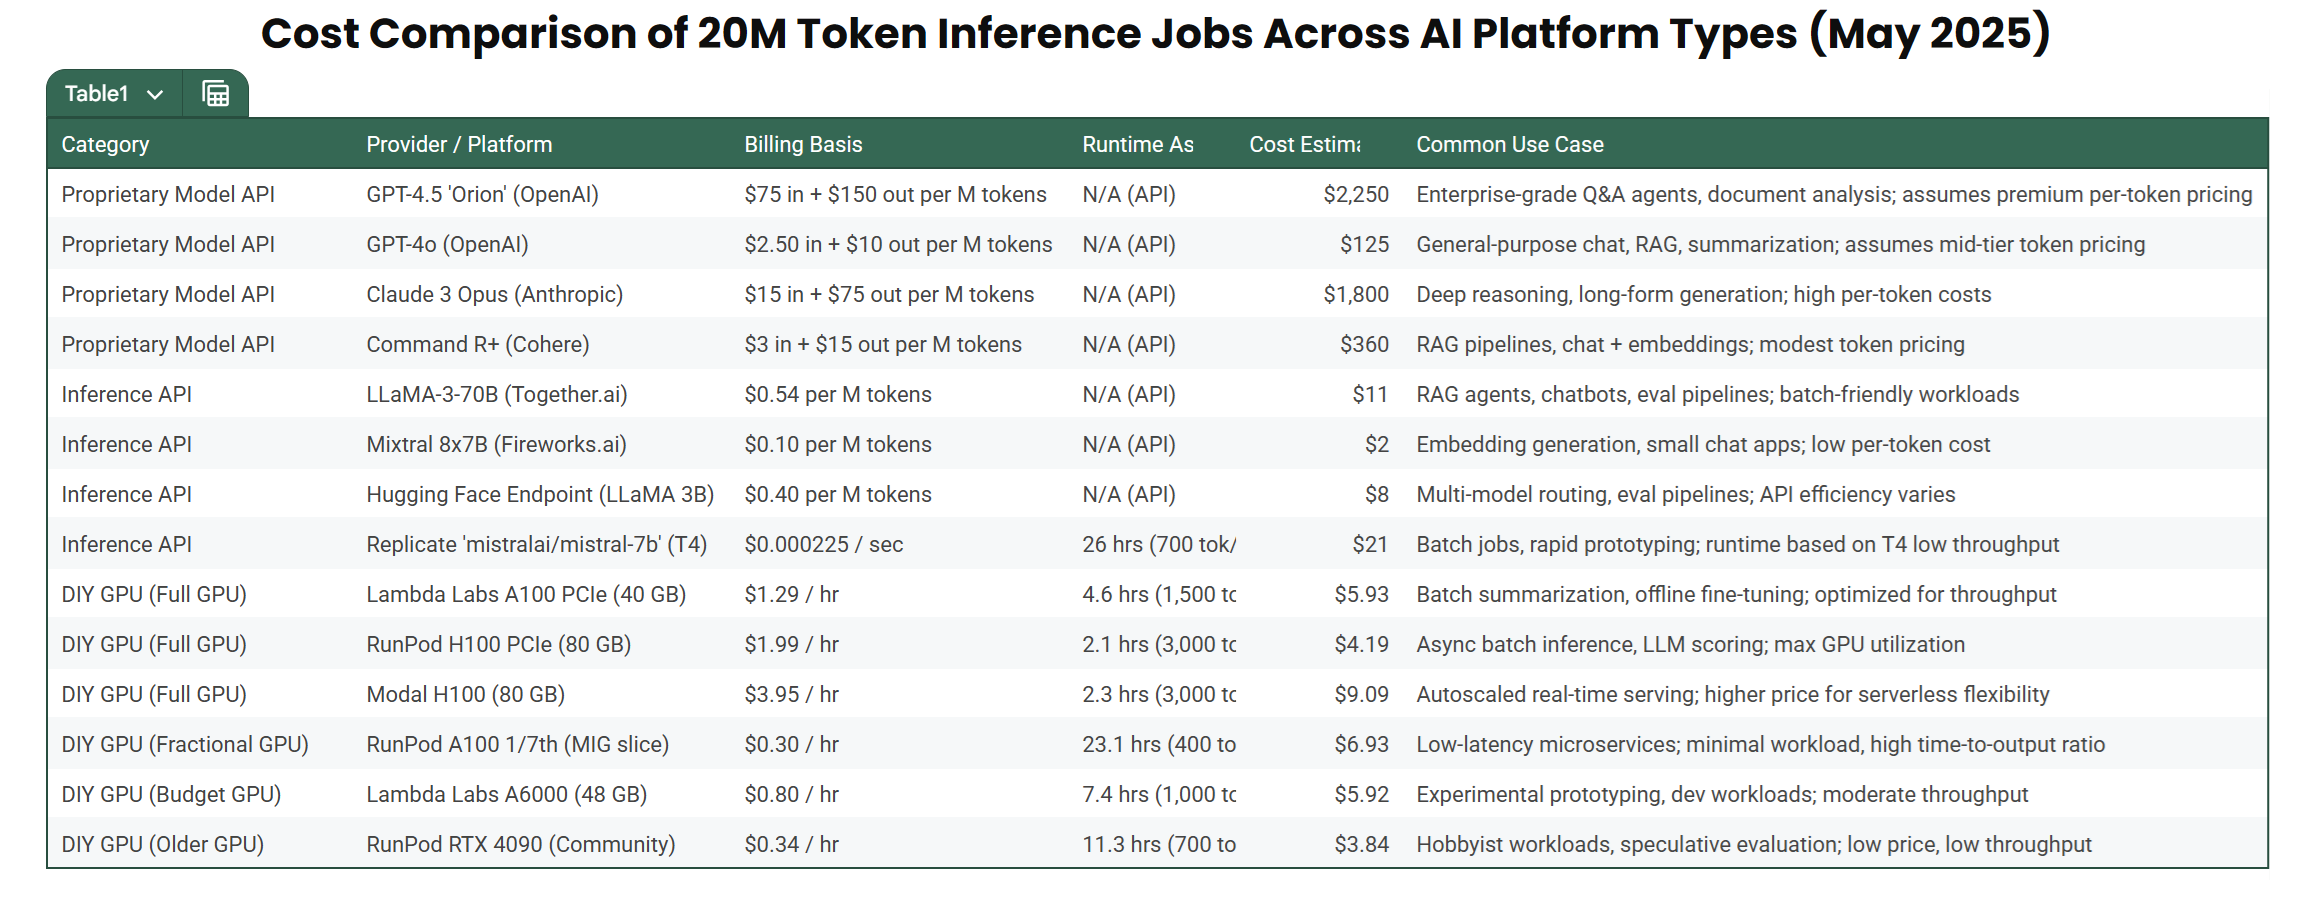Image resolution: width=2311 pixels, height=899 pixels.
Task: Click the Hugging Face Endpoint (LLaMA 3B) cell
Action: click(540, 494)
